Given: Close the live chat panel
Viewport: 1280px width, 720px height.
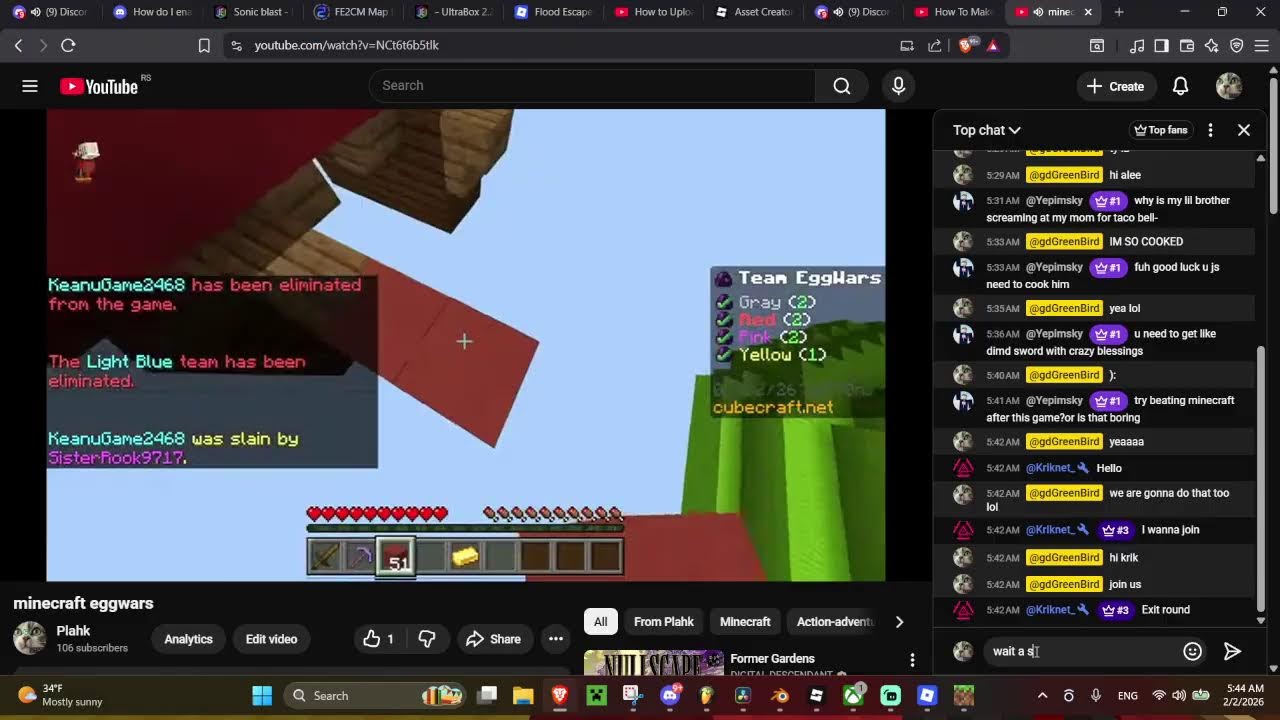Looking at the screenshot, I should [1244, 130].
